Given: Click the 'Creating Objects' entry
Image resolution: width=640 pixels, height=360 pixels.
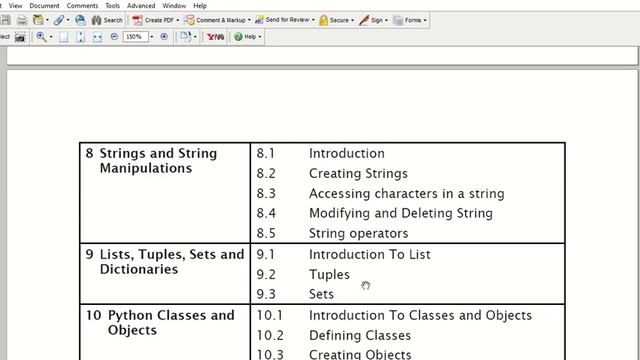Looking at the screenshot, I should 360,354.
